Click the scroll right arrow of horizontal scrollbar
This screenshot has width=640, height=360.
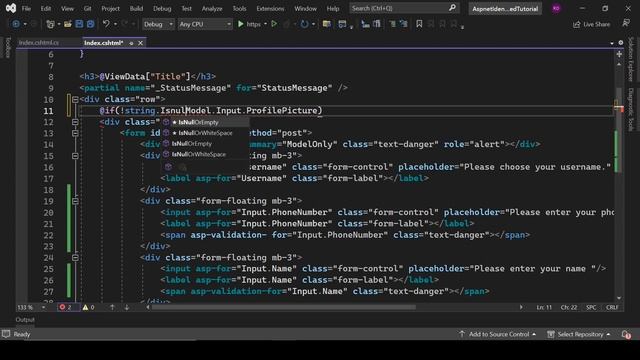point(521,307)
